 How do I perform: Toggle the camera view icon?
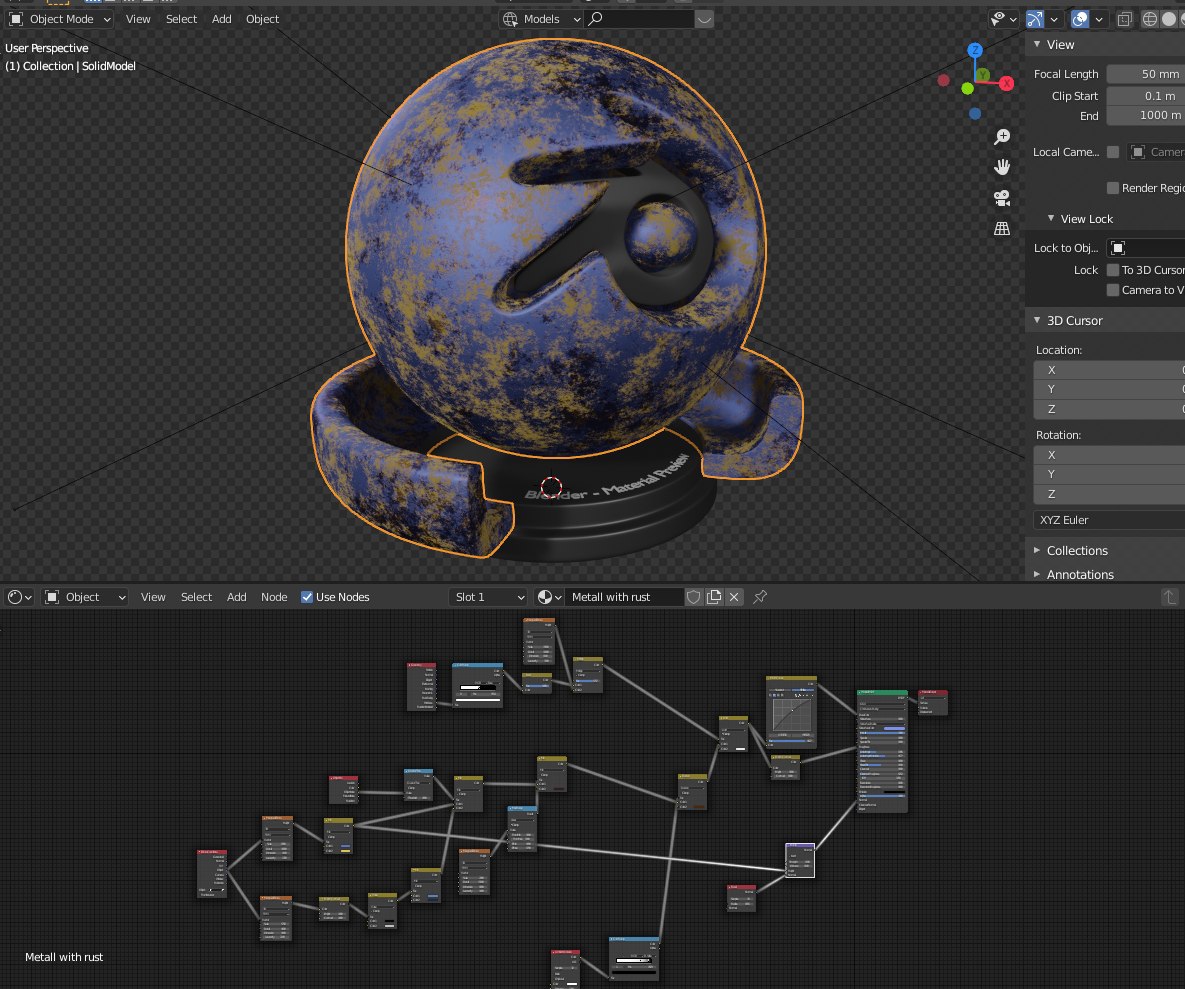click(1002, 198)
